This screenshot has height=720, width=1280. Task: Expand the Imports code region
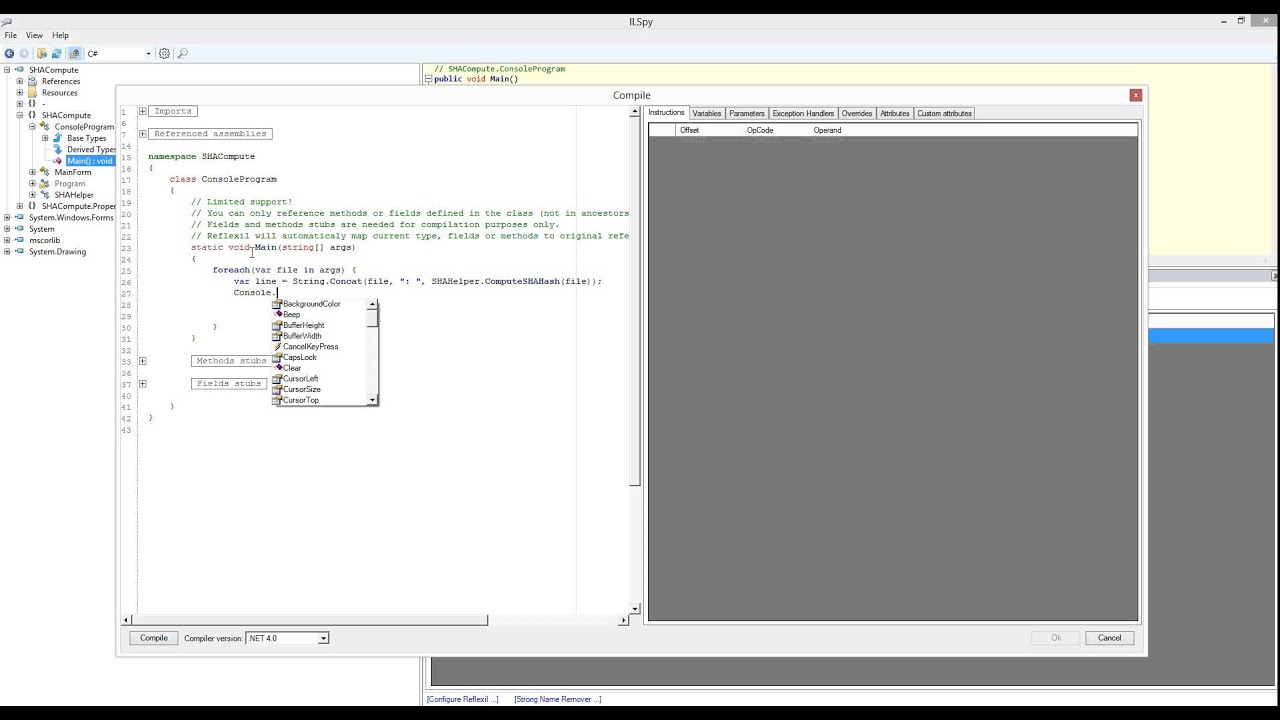(142, 111)
